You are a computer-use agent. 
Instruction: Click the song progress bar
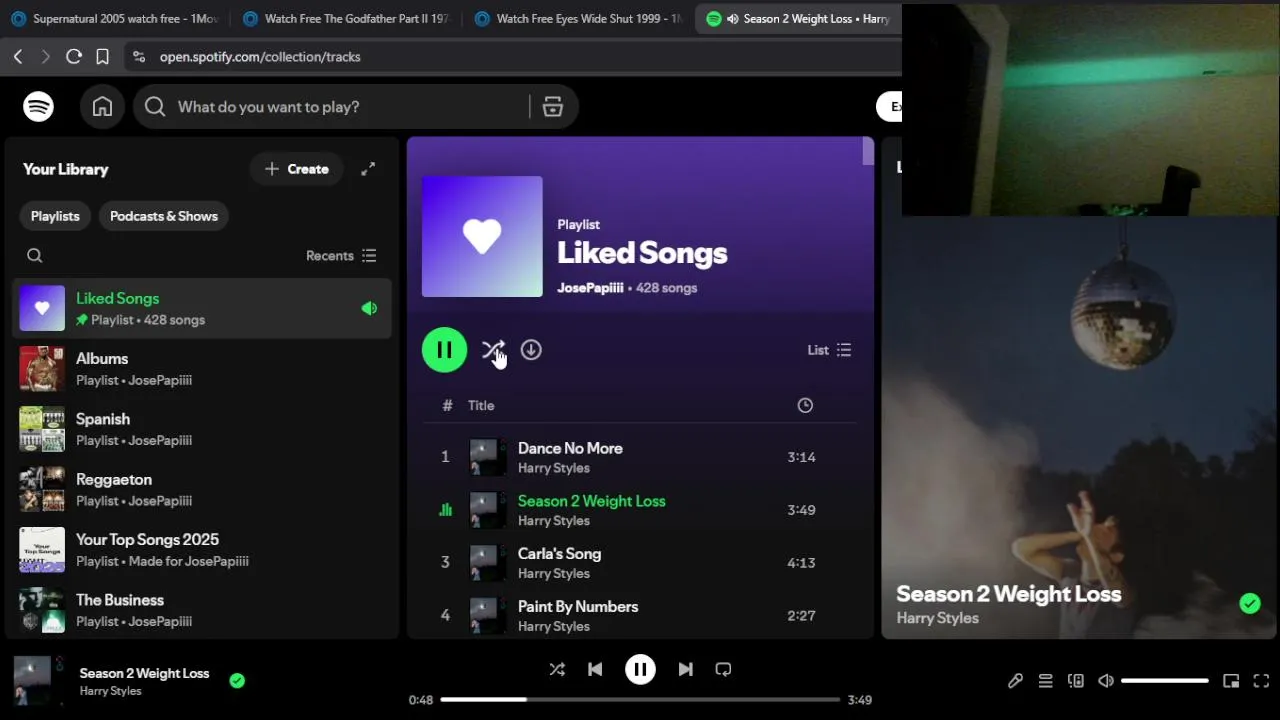tap(640, 700)
